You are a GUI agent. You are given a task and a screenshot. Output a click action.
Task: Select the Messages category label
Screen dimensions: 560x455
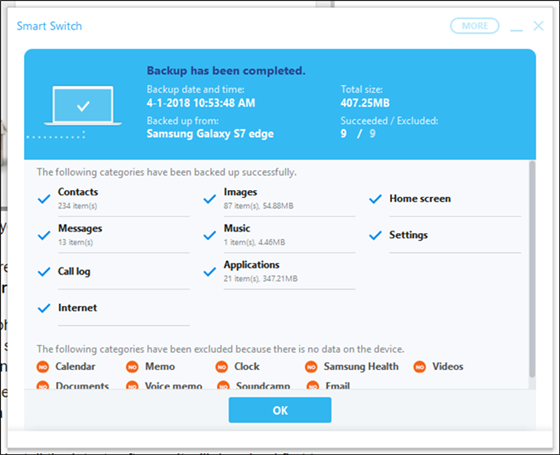coord(80,228)
